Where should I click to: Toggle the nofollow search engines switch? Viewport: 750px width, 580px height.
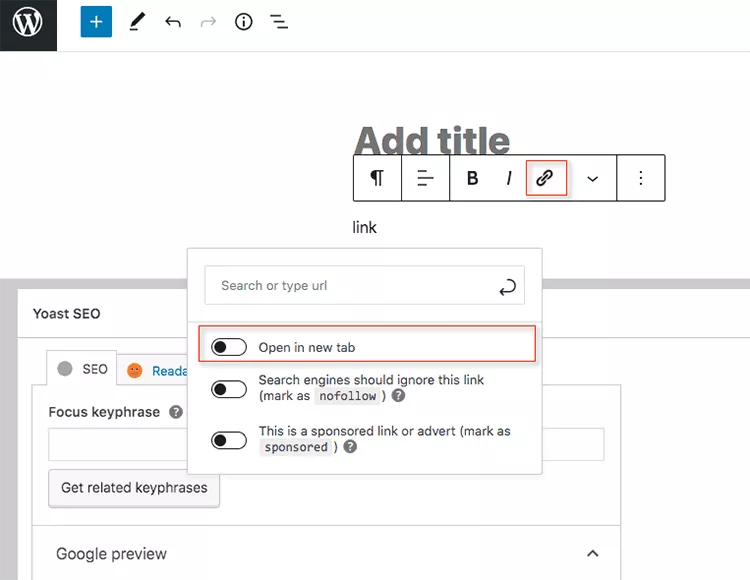229,389
